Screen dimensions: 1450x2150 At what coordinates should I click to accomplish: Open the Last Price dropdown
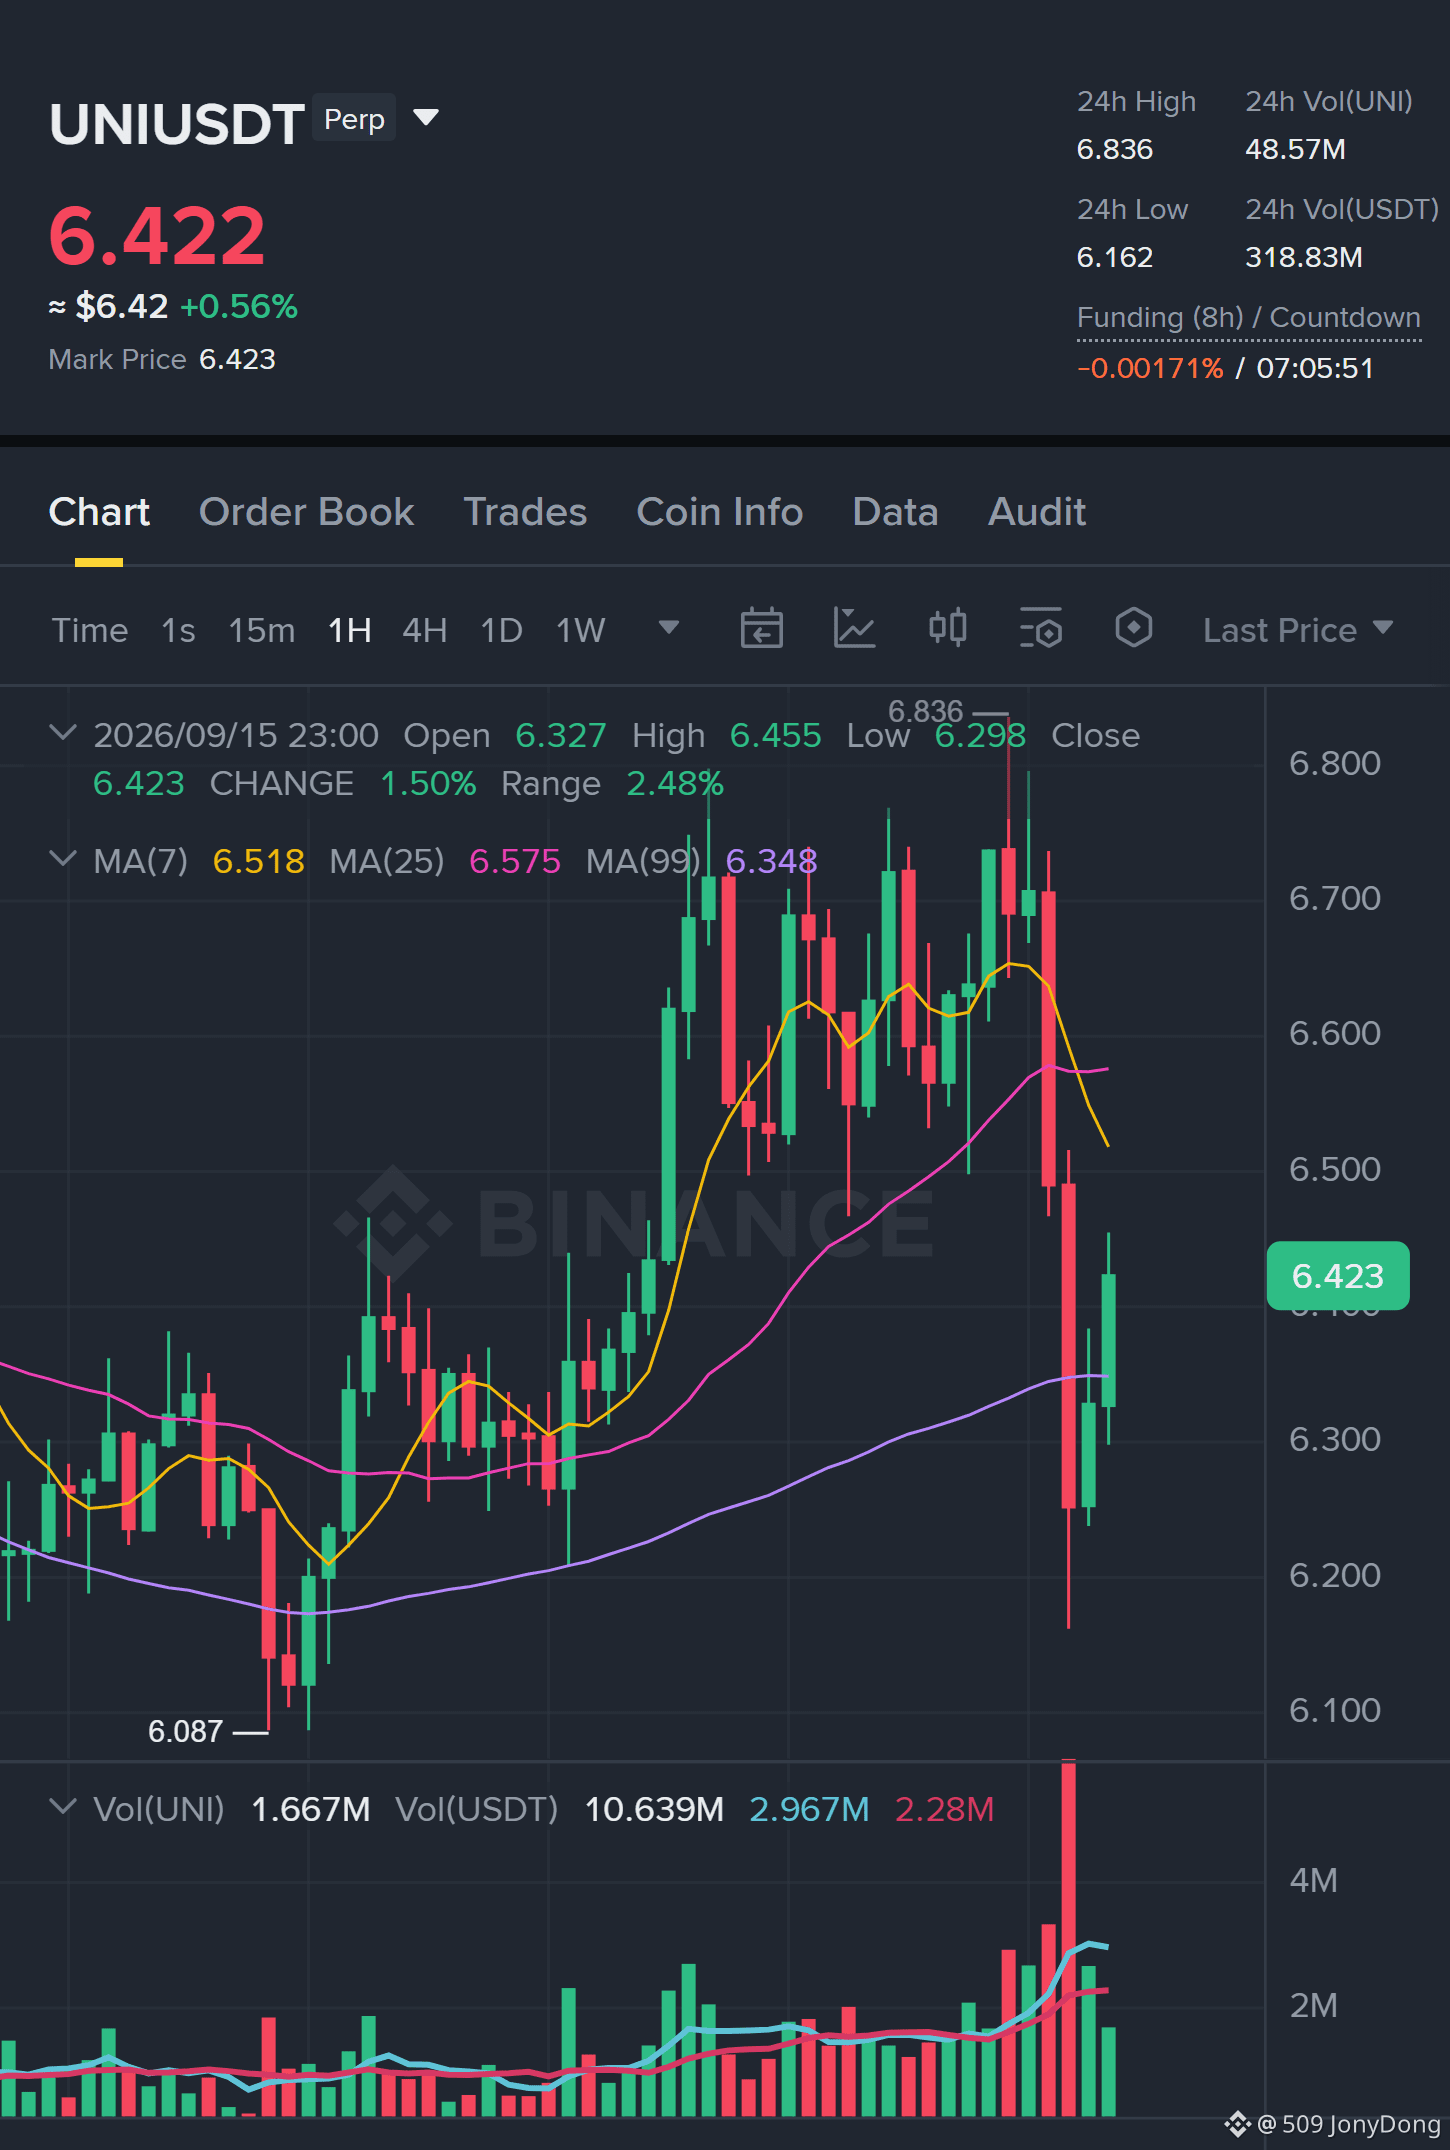1297,630
